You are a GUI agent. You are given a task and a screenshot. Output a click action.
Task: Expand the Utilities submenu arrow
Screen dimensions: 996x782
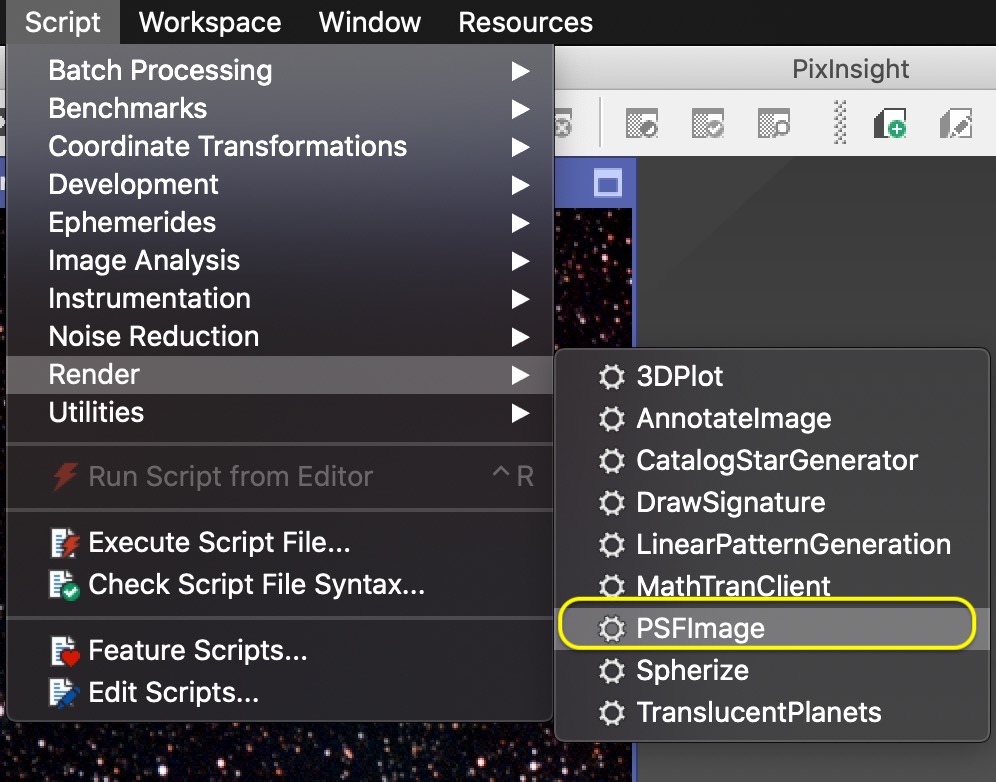pyautogui.click(x=519, y=412)
